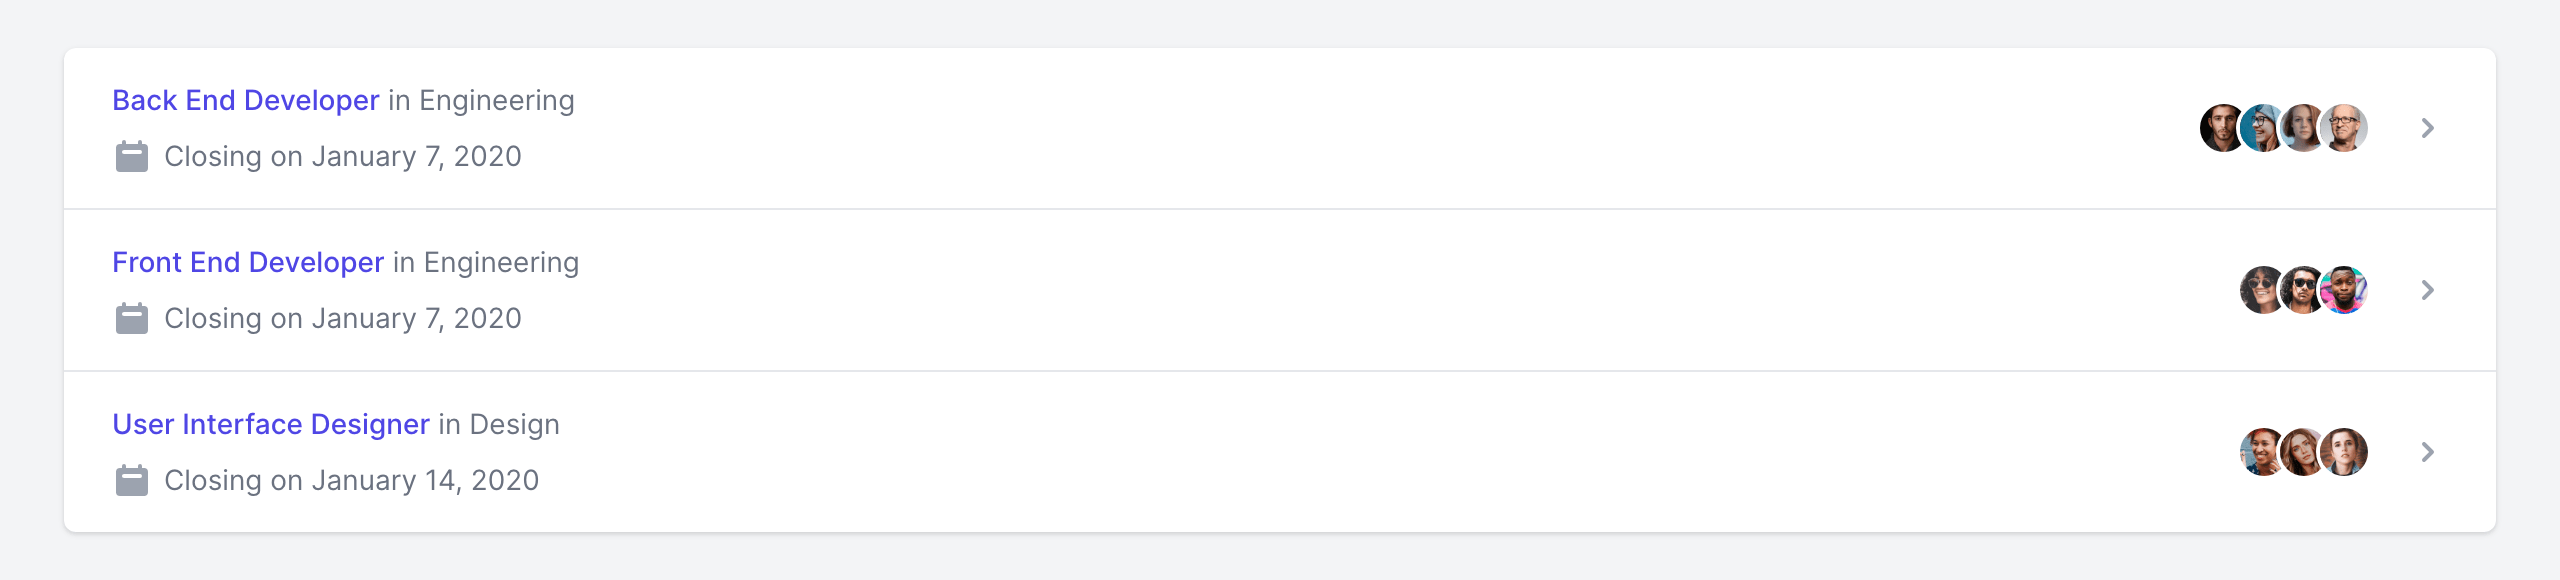The width and height of the screenshot is (2560, 580).
Task: Expand the Back End Developer row chevron
Action: click(x=2427, y=128)
